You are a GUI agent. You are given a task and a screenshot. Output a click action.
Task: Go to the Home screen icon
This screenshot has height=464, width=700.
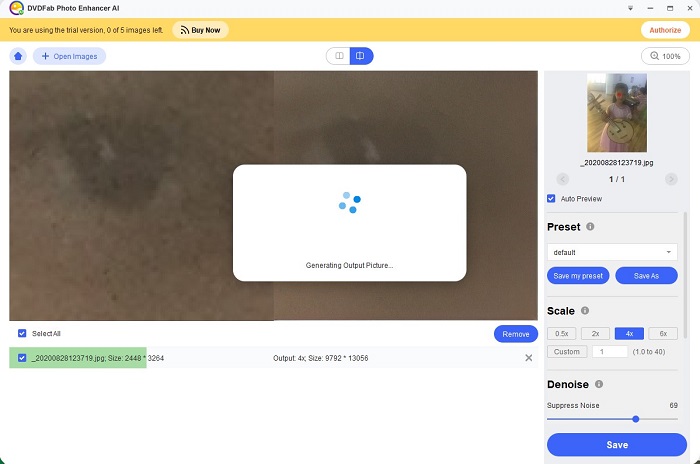pyautogui.click(x=18, y=56)
